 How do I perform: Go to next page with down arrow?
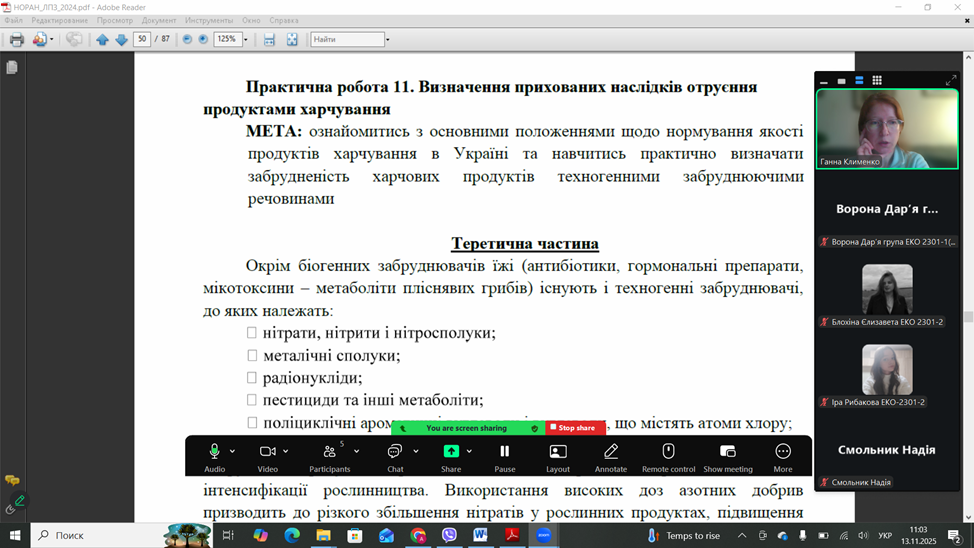tap(121, 40)
